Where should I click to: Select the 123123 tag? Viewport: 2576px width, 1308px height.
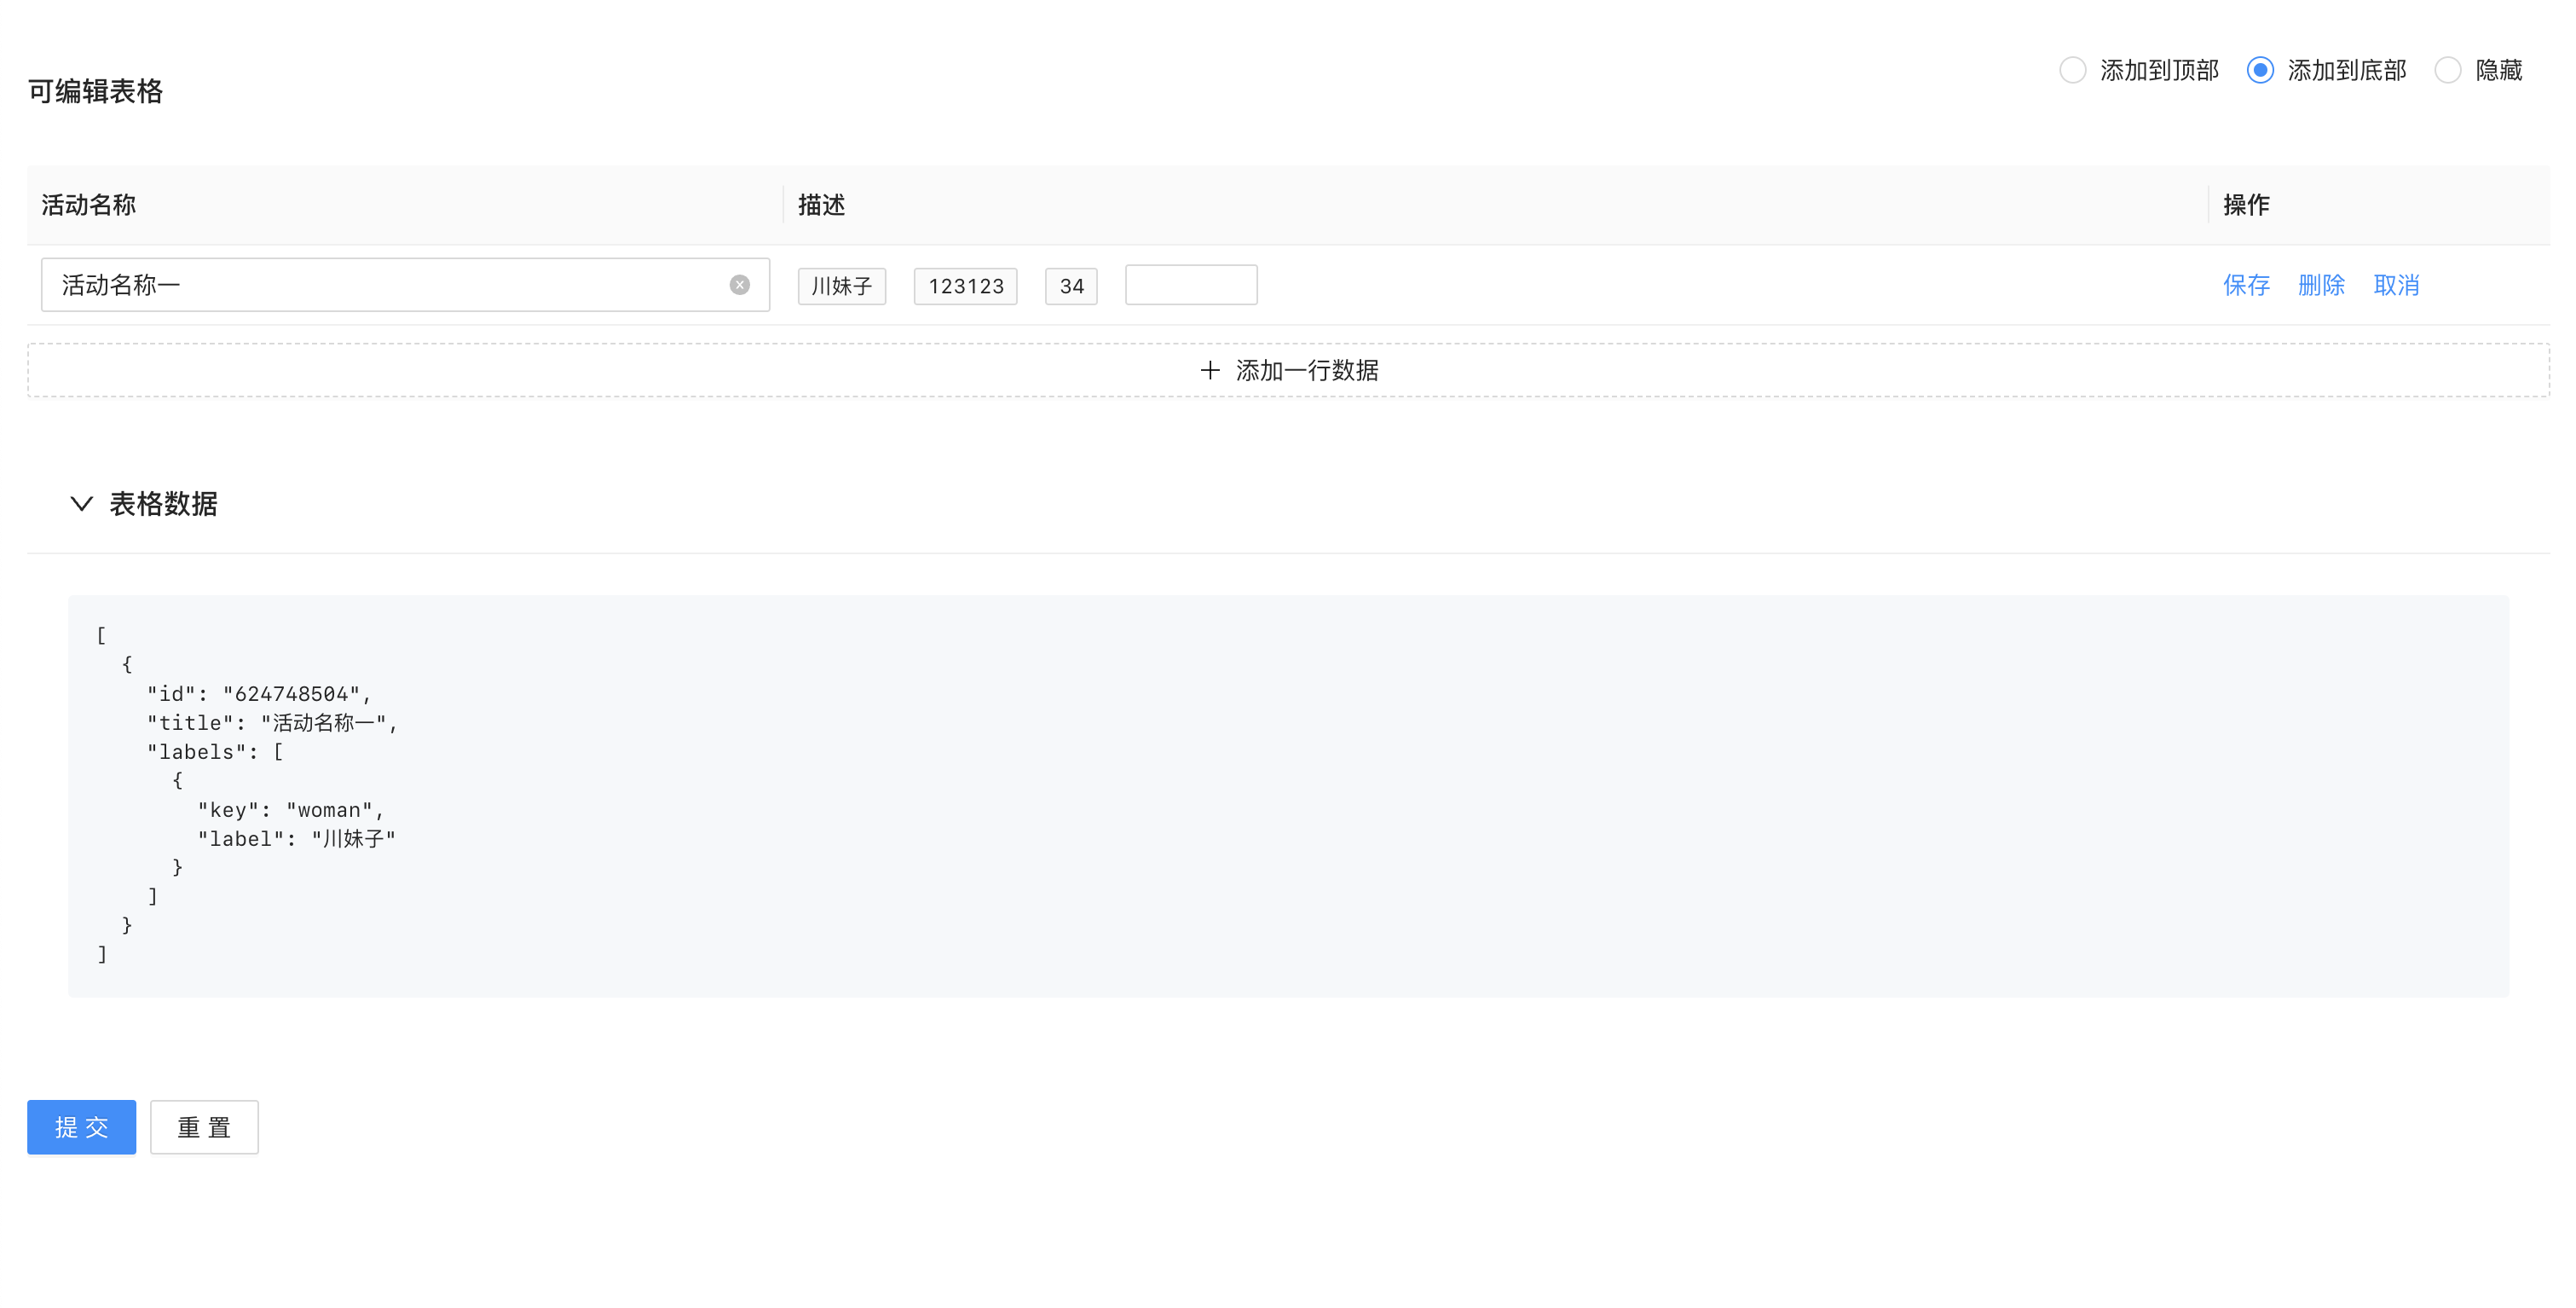[x=964, y=286]
